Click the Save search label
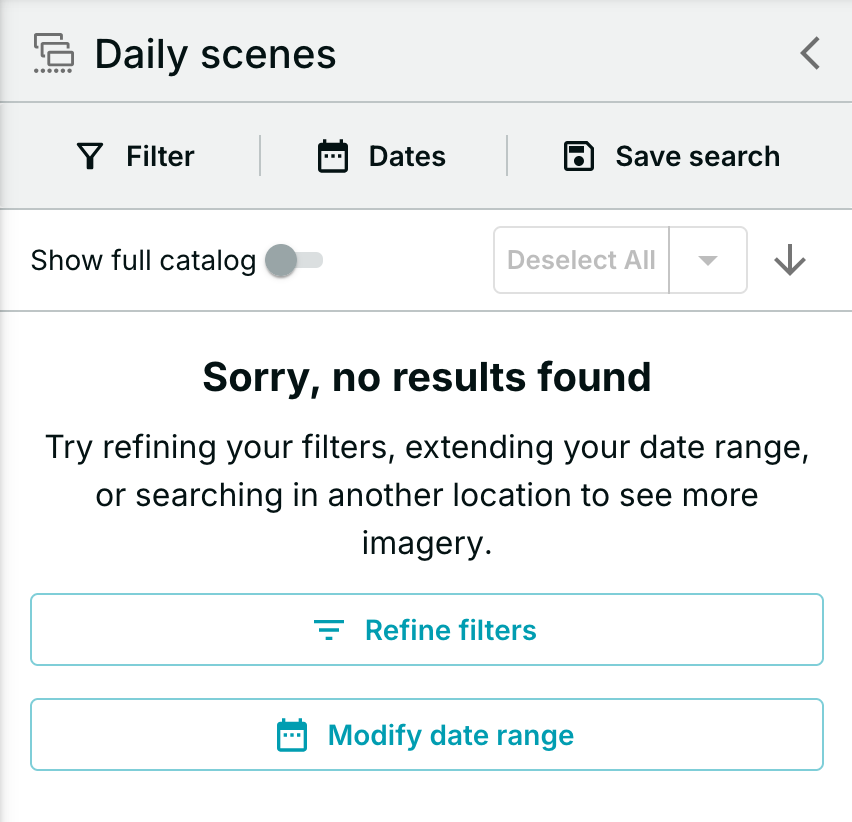The image size is (852, 822). (x=698, y=156)
